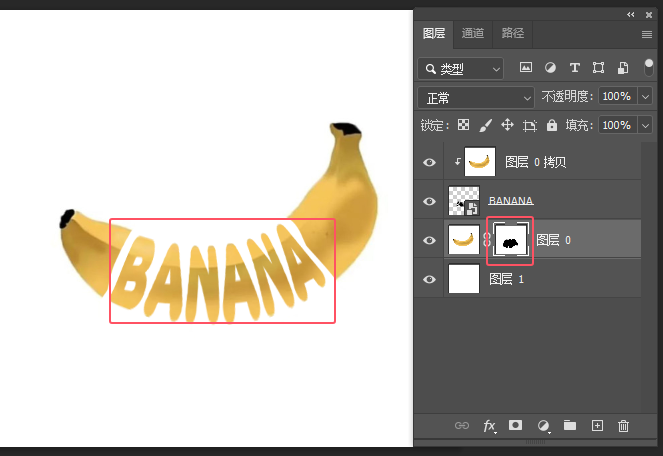Prevent artboard auto-nesting lock icon
663x456 pixels.
point(529,126)
